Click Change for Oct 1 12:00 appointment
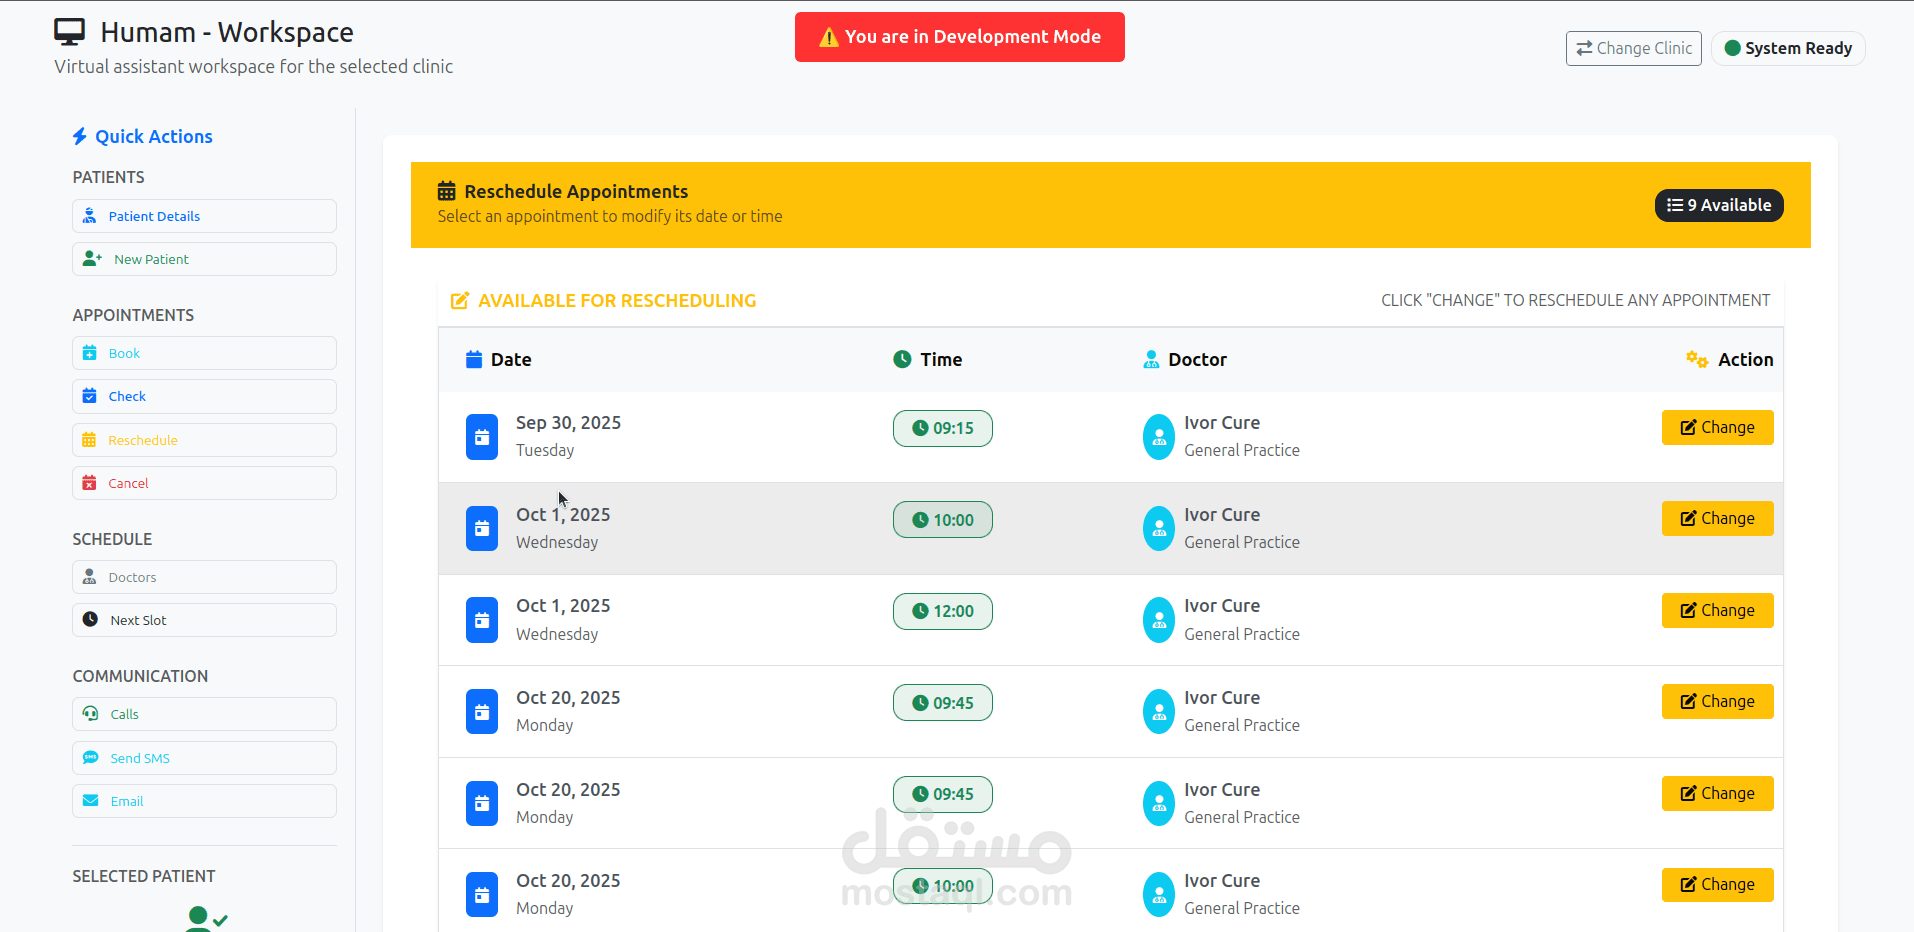1914x932 pixels. [1717, 610]
